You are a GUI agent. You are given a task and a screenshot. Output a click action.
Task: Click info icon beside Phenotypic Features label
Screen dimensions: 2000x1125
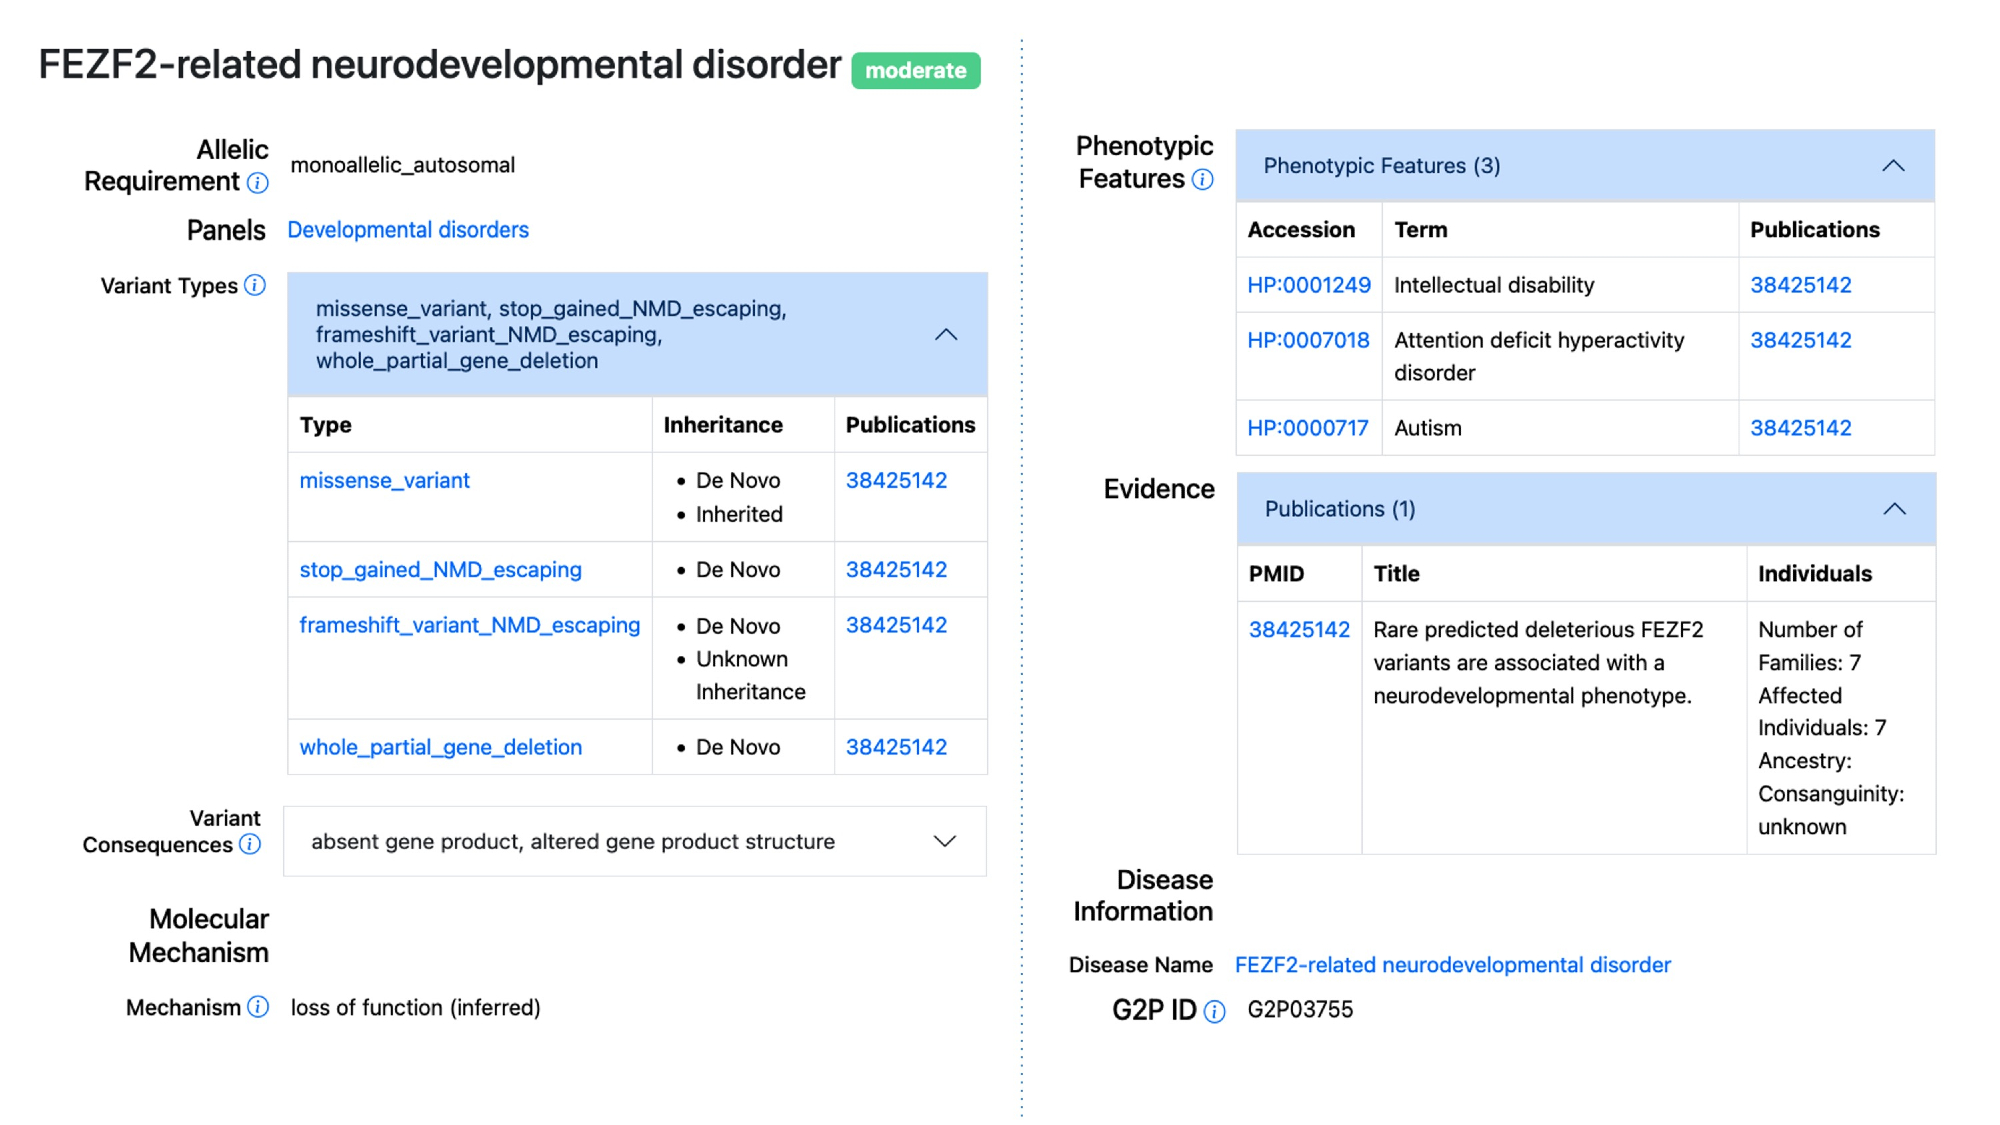[1203, 180]
